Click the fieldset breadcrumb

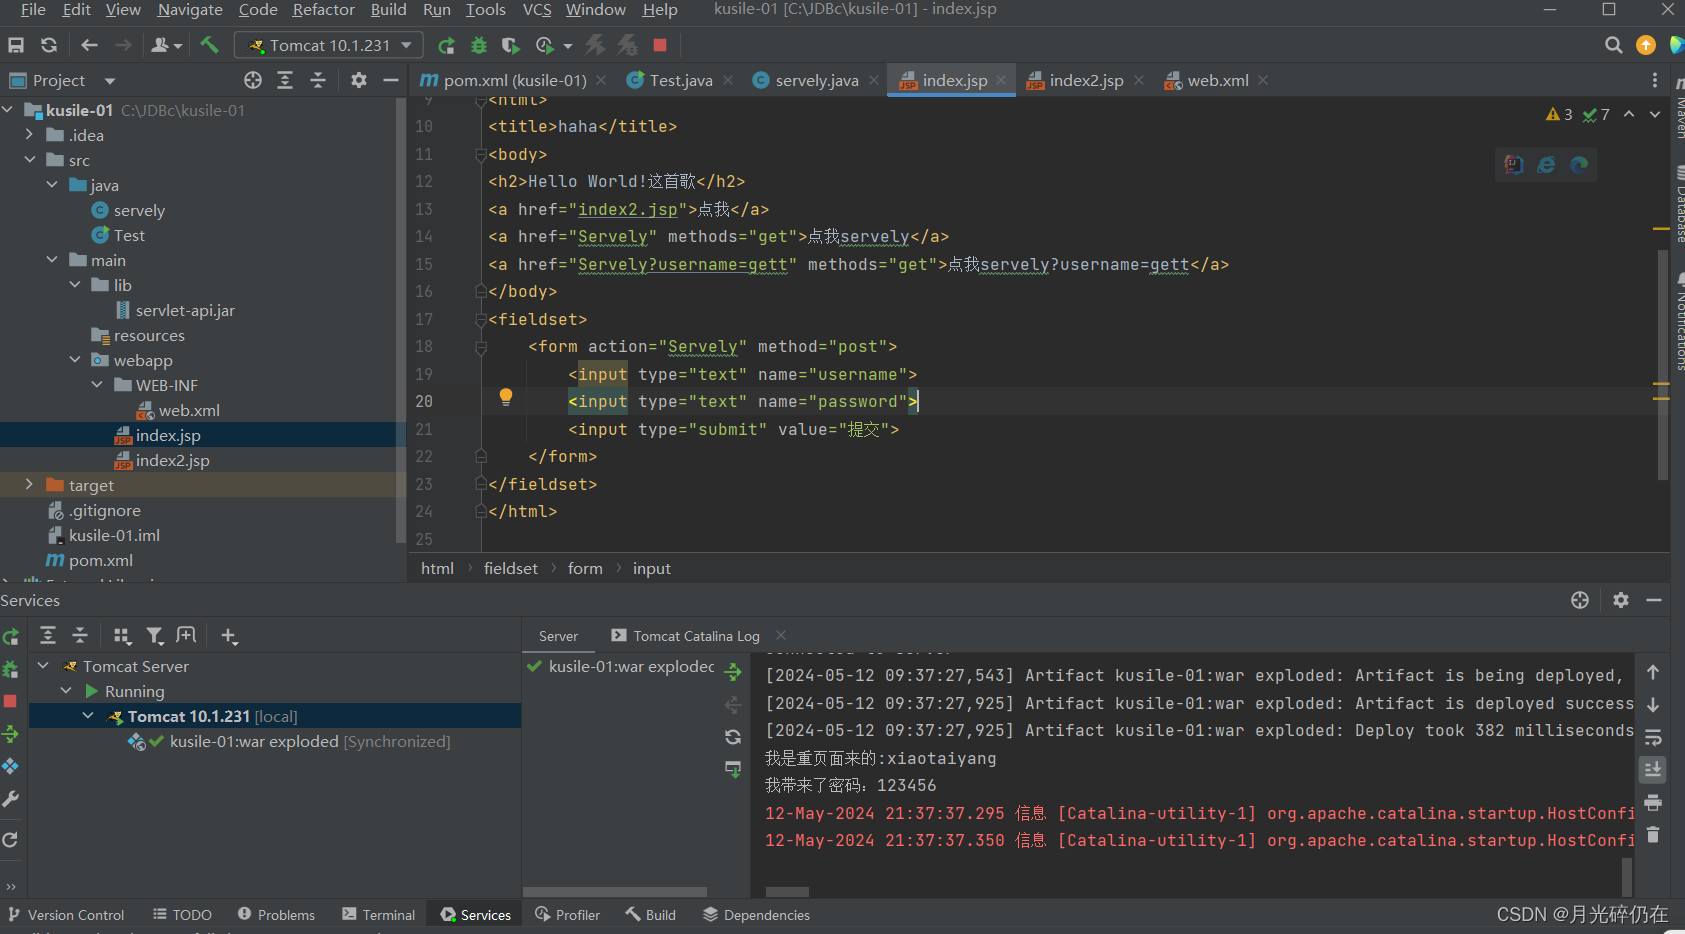pos(510,568)
